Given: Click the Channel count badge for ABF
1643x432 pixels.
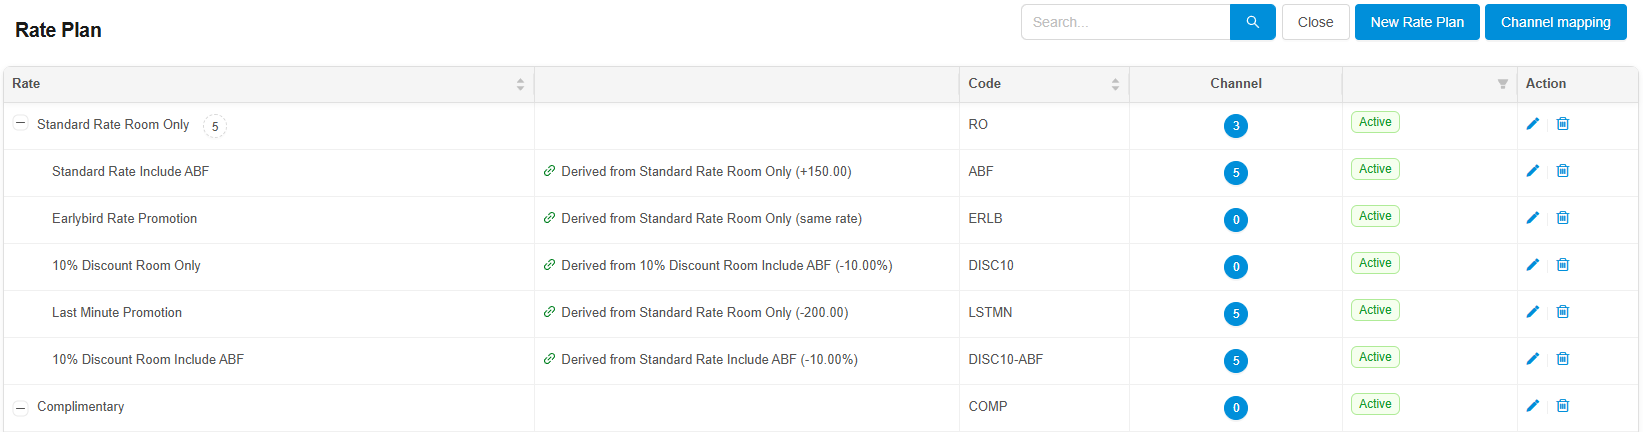Looking at the screenshot, I should click(1236, 173).
